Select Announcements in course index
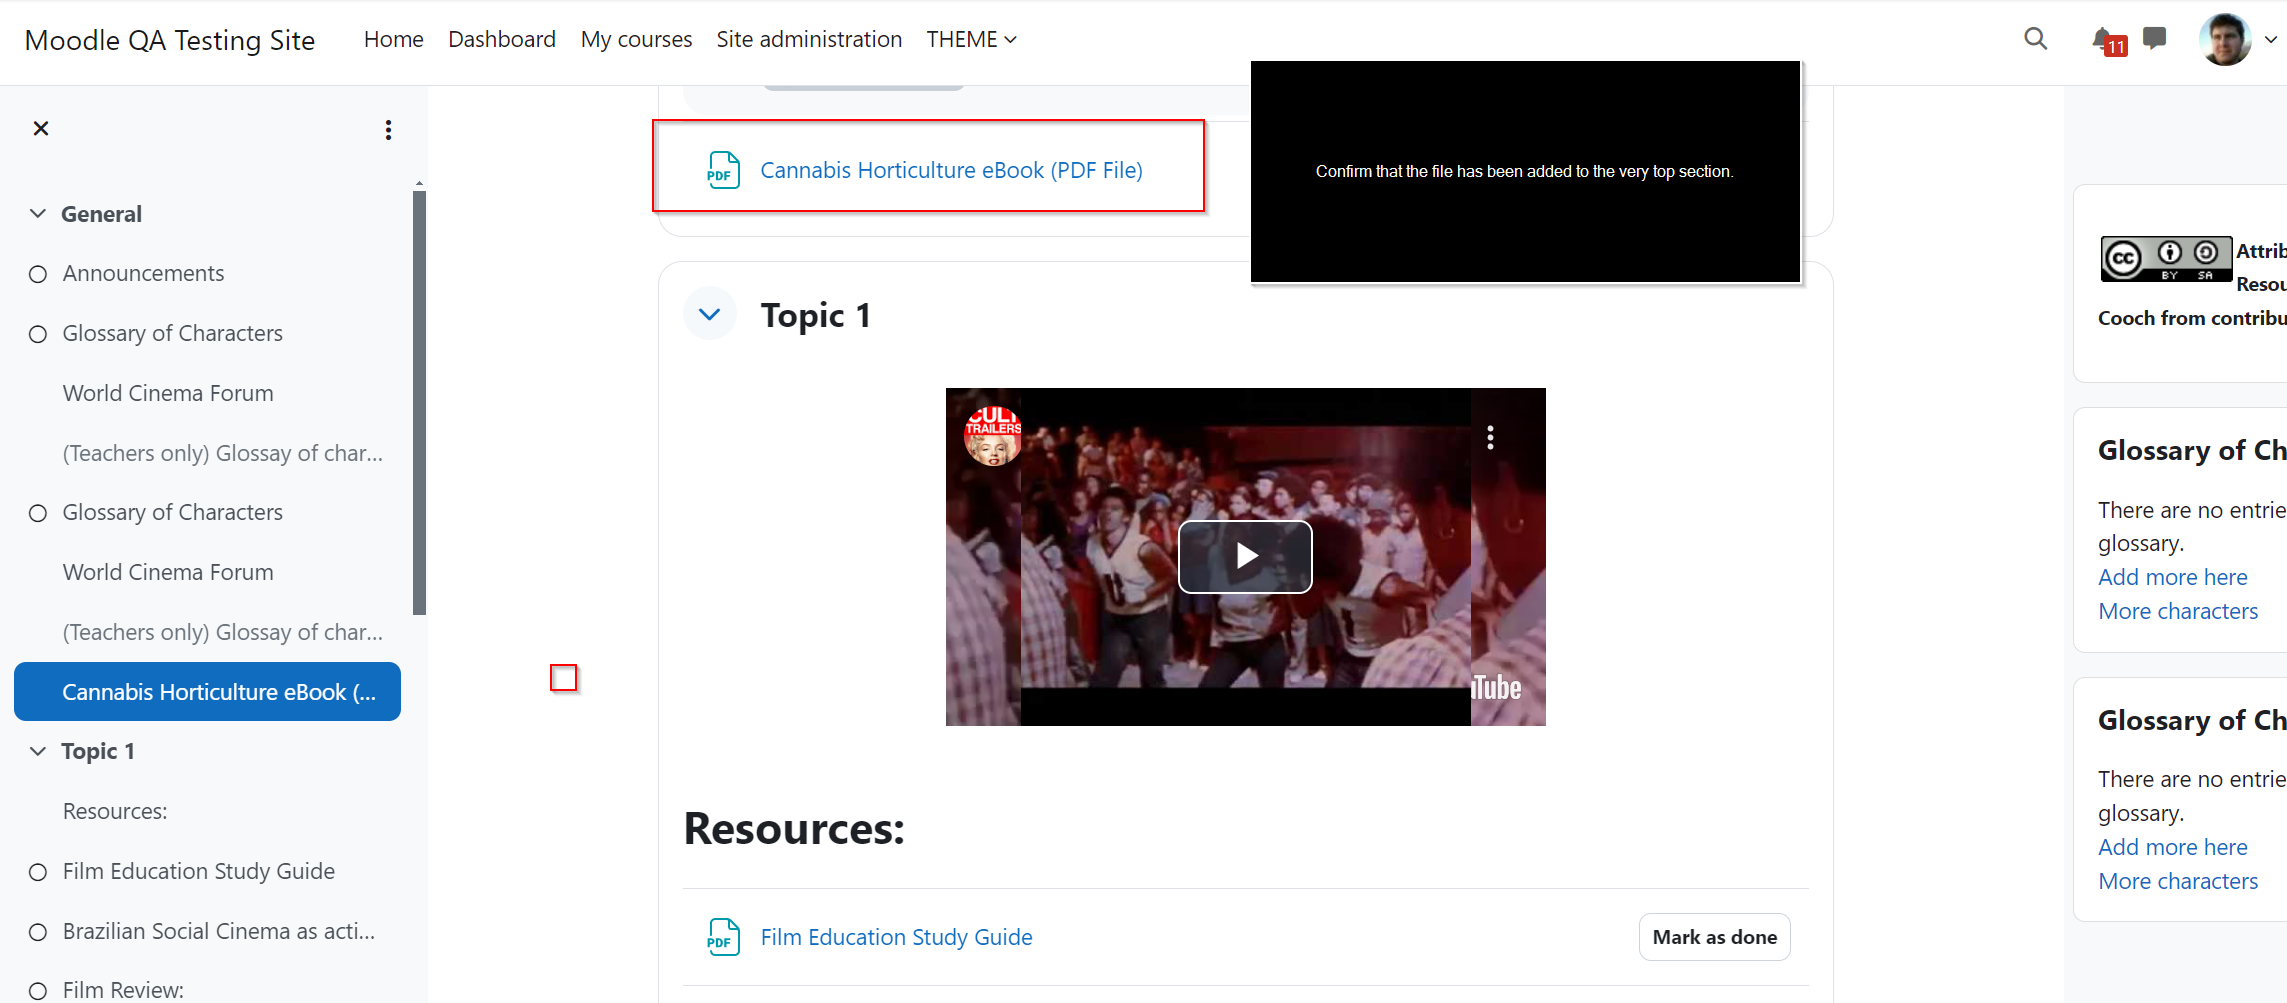The width and height of the screenshot is (2287, 1003). point(143,273)
